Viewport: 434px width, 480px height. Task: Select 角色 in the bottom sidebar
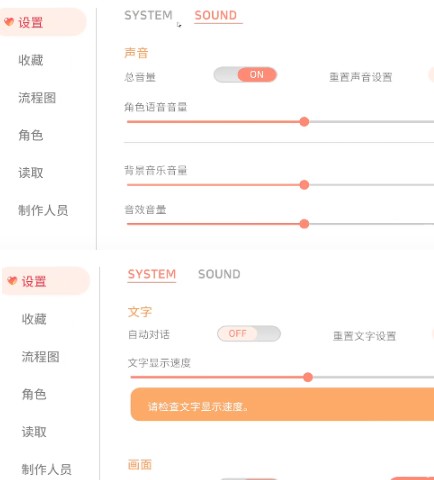pos(34,394)
